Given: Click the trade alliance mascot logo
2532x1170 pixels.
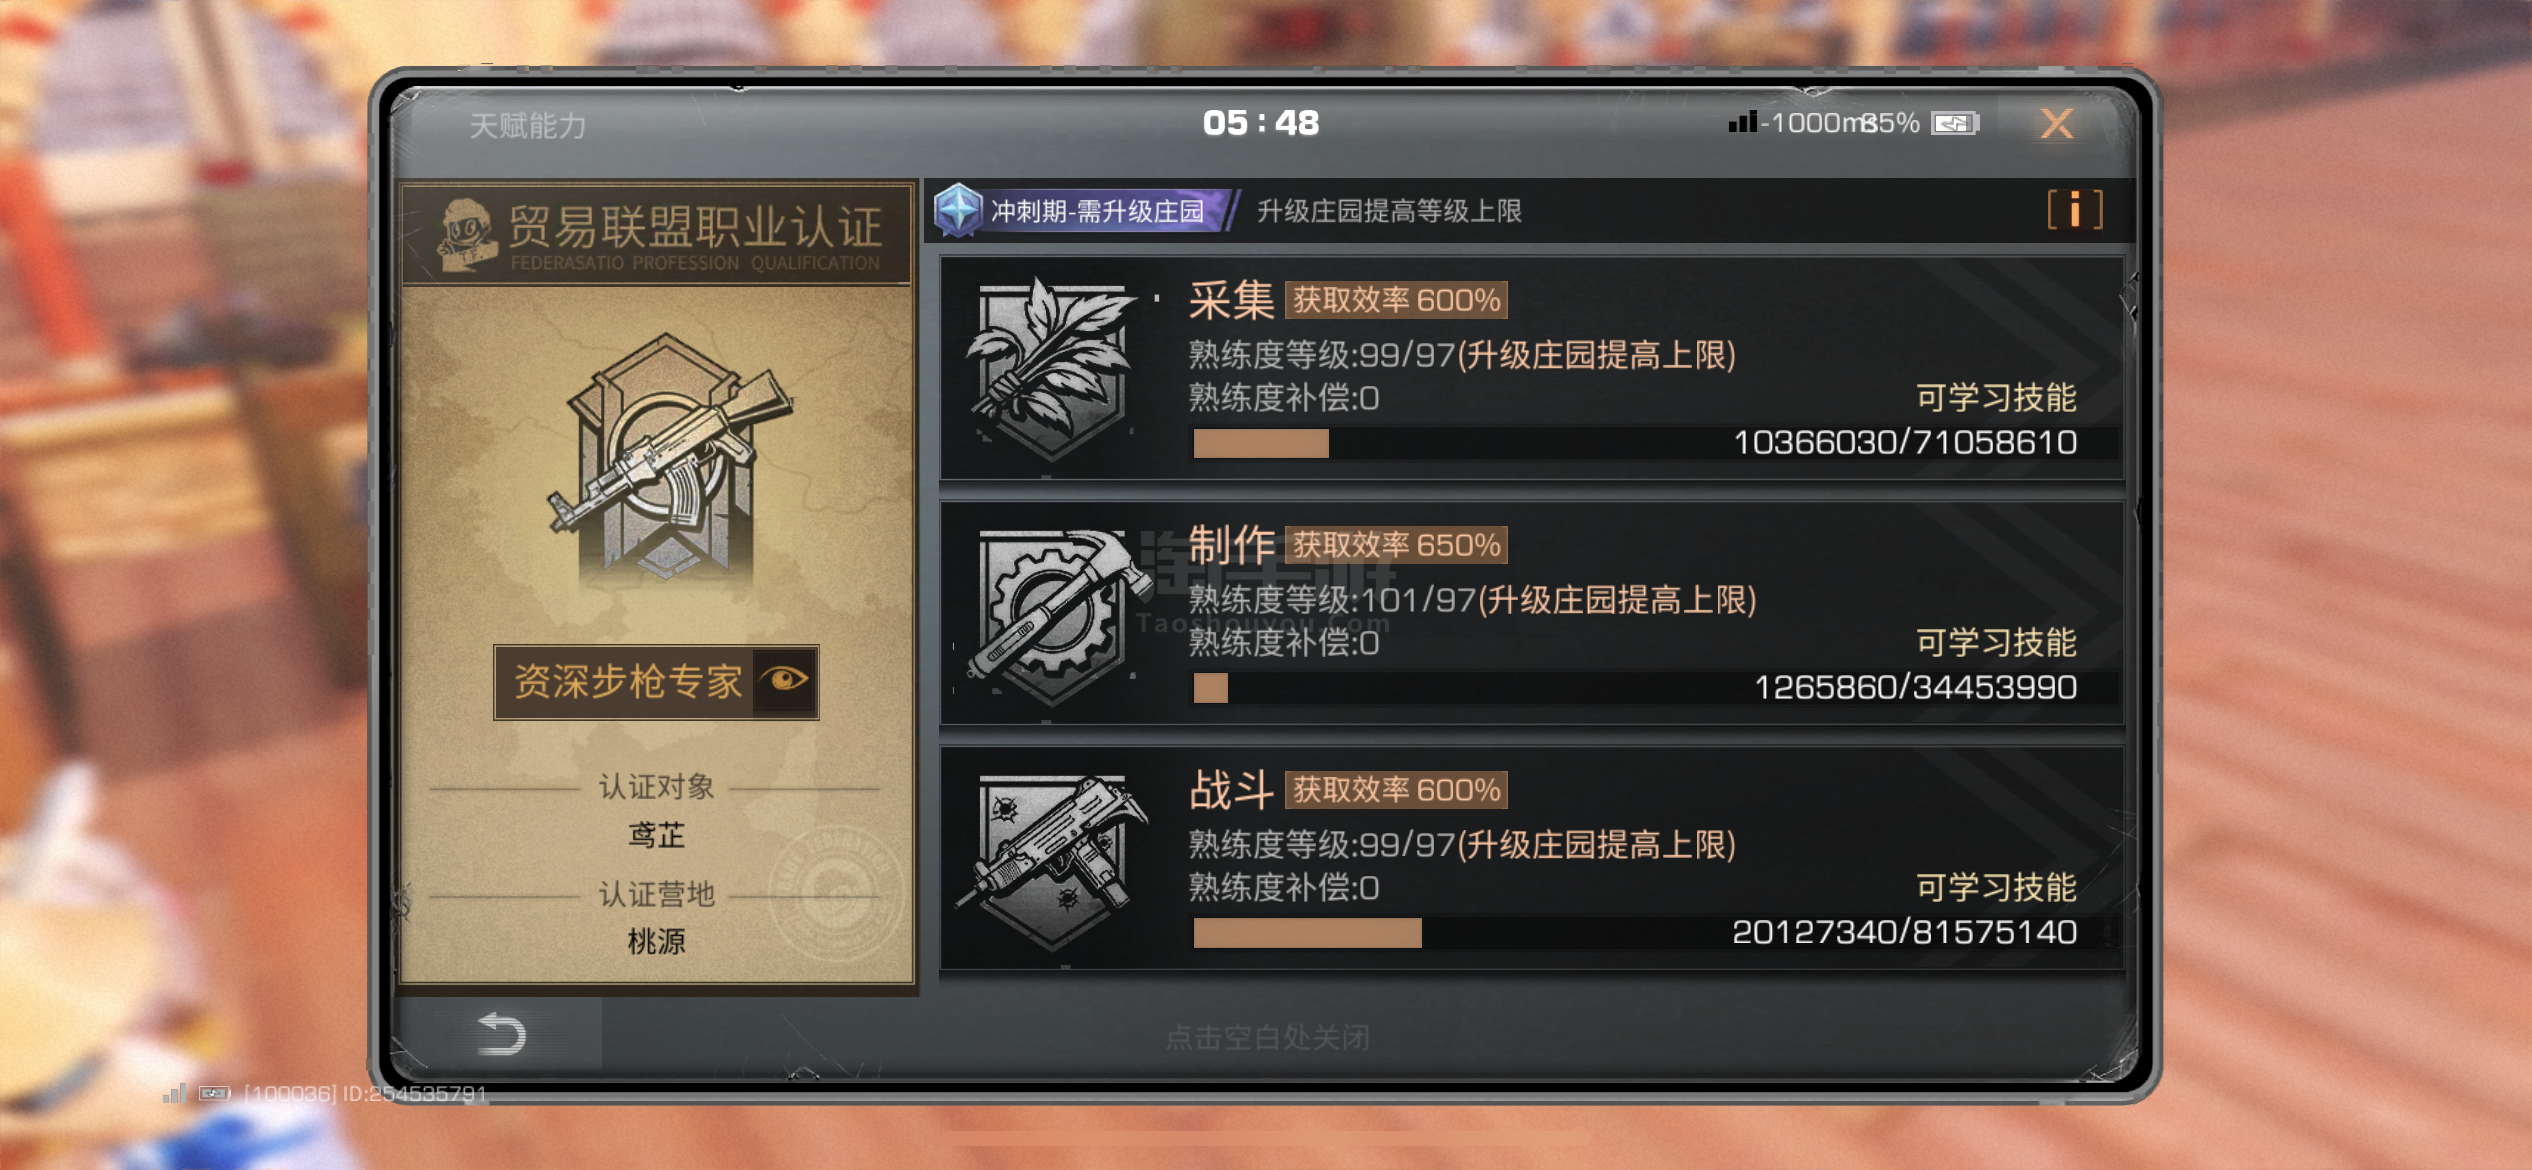Looking at the screenshot, I should (466, 234).
